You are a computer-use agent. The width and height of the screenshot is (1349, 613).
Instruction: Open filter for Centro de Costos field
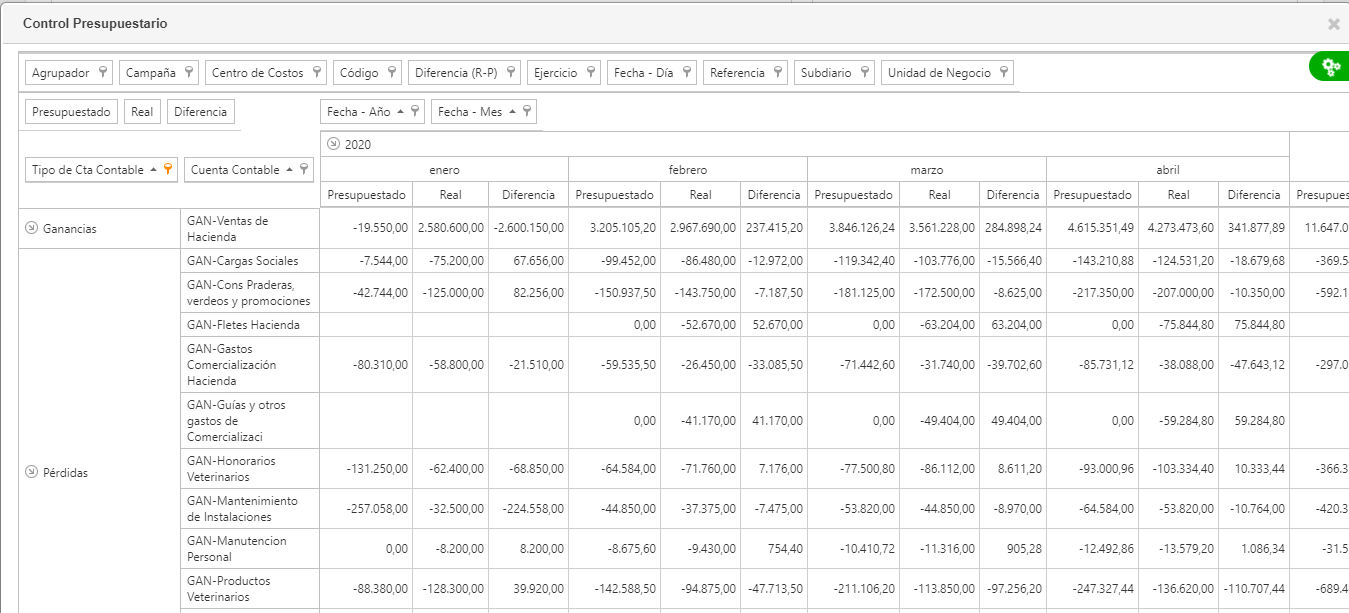[x=317, y=72]
